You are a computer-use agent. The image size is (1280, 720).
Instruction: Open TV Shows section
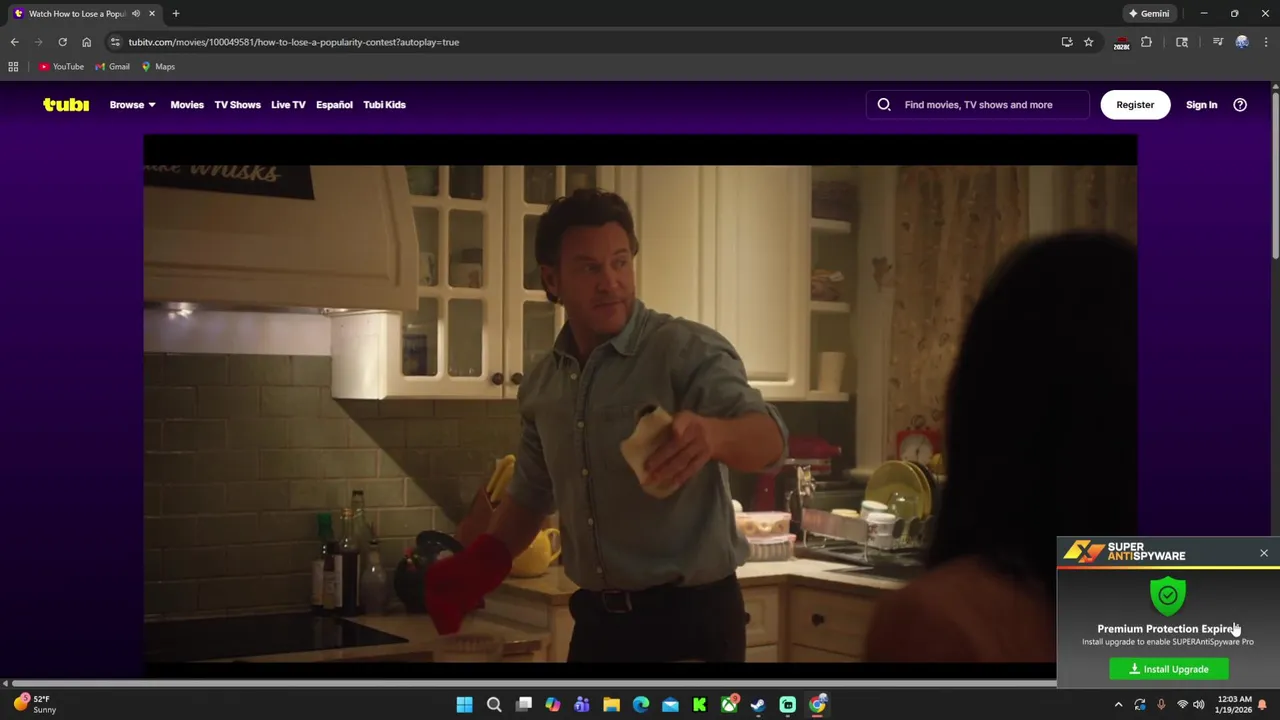click(x=237, y=104)
